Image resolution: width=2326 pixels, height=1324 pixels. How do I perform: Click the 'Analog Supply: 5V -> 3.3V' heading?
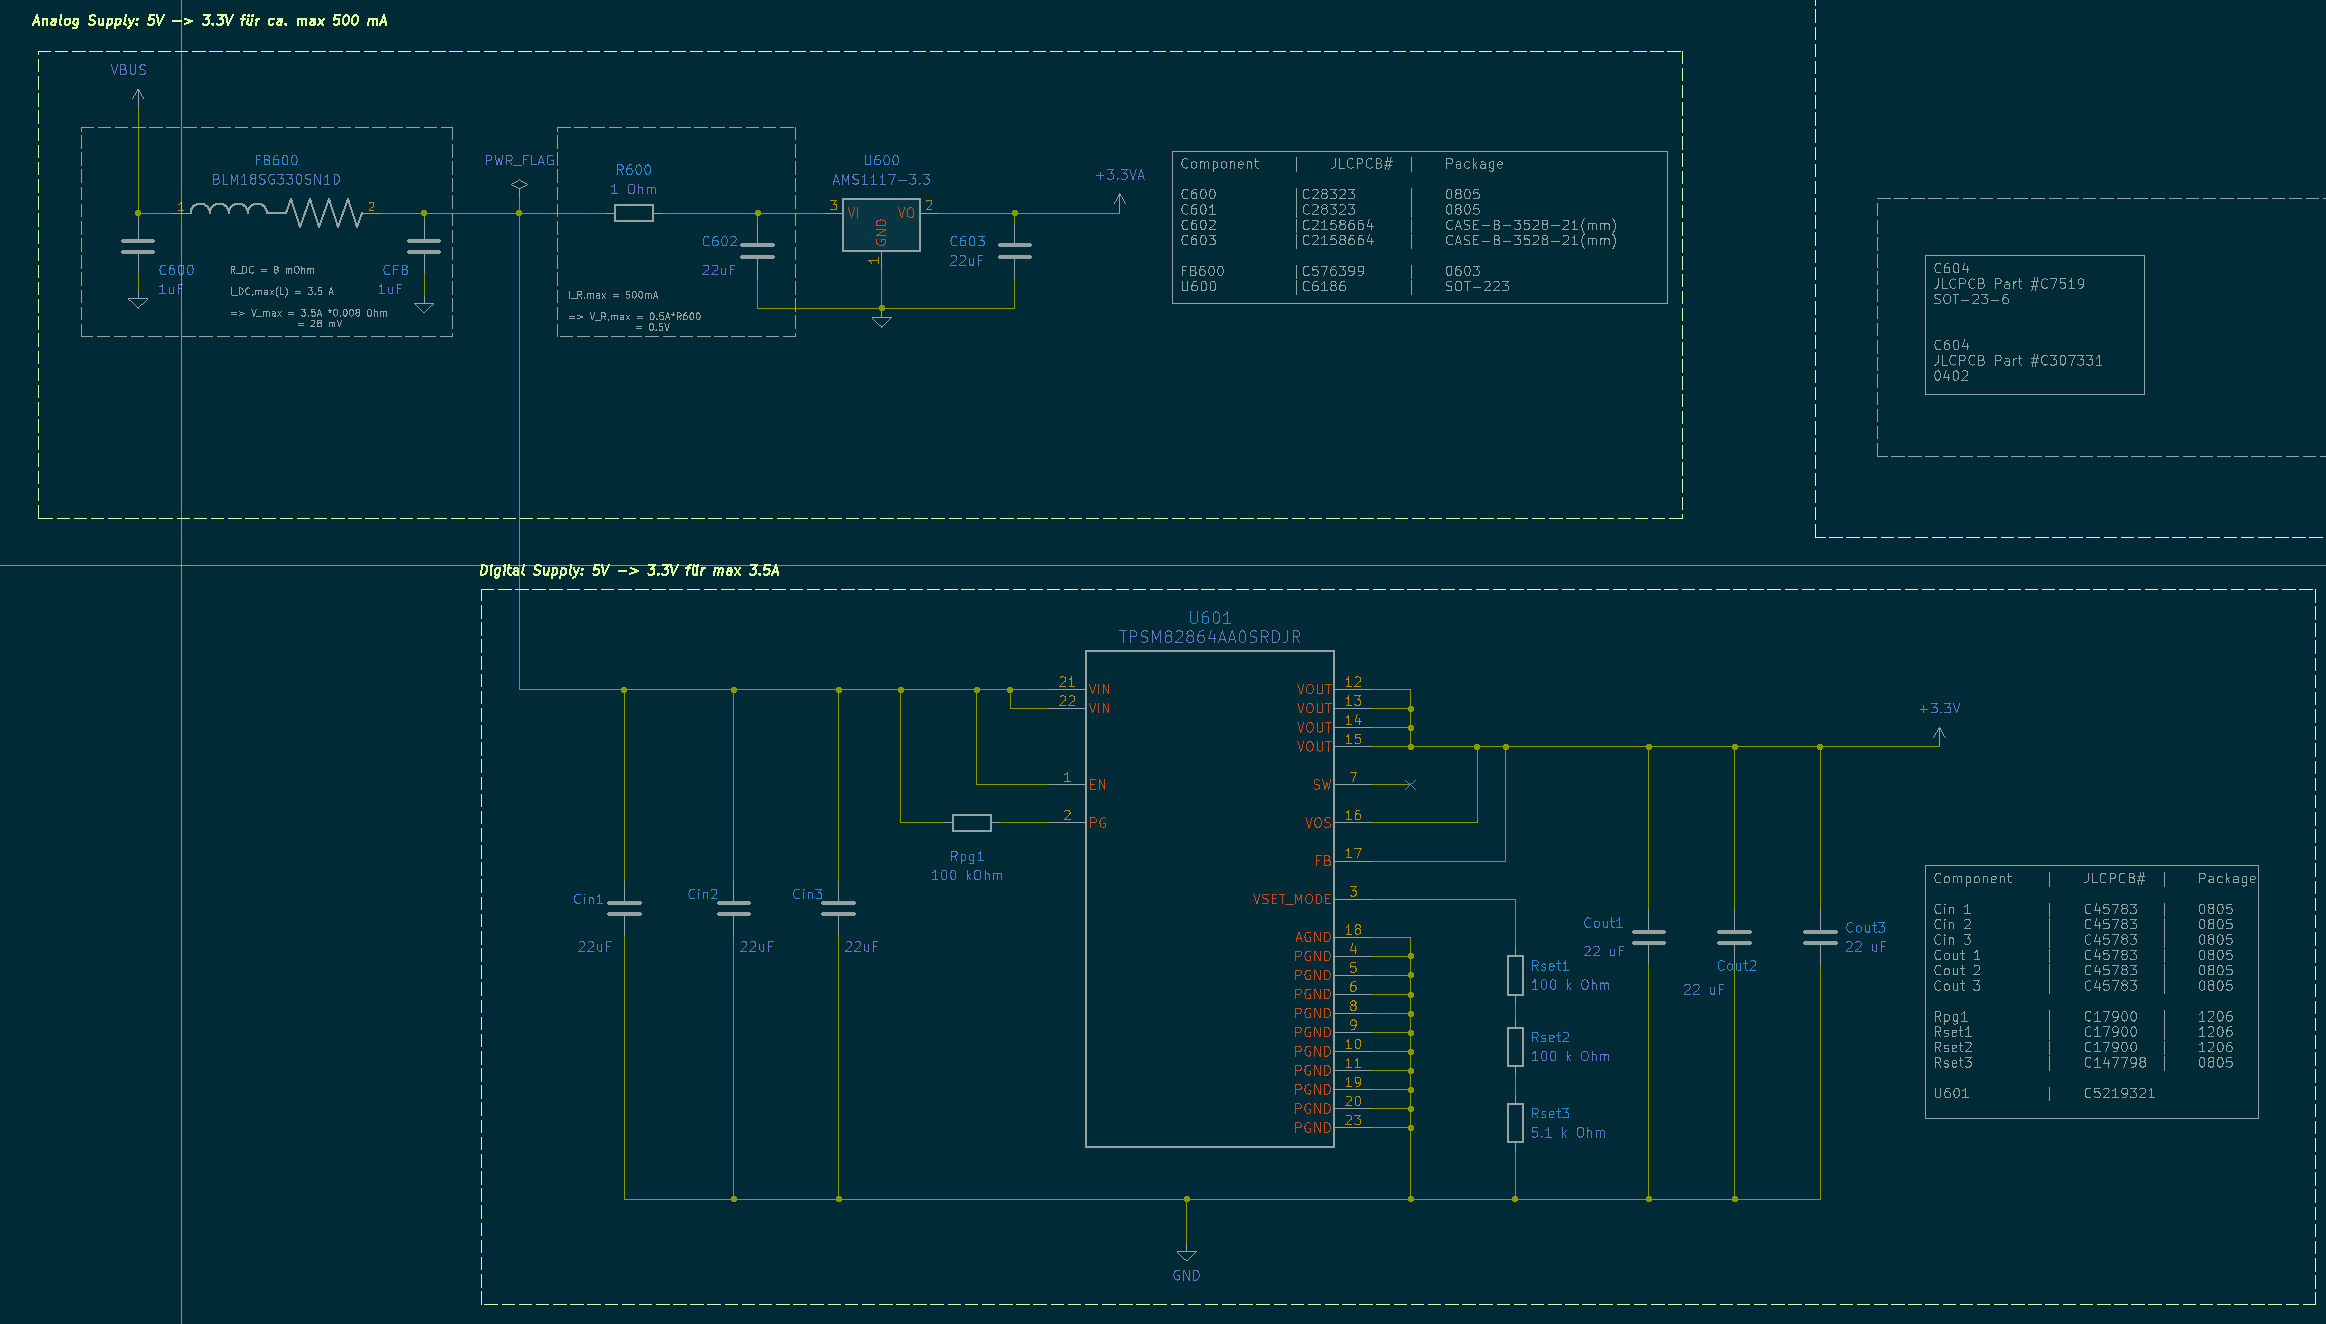(x=209, y=20)
